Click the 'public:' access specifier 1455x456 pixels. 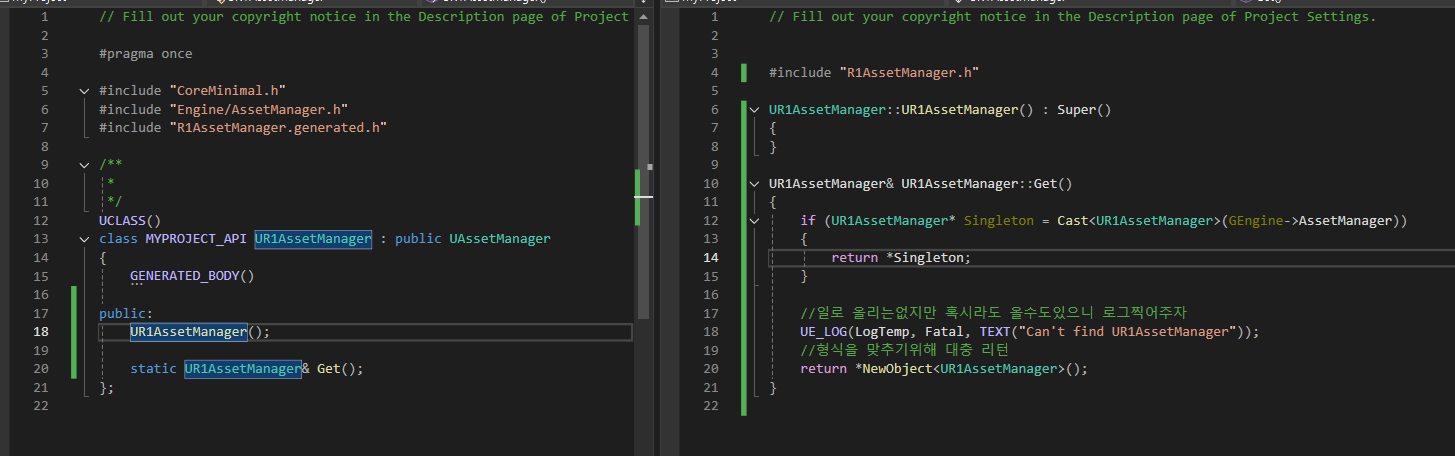126,313
